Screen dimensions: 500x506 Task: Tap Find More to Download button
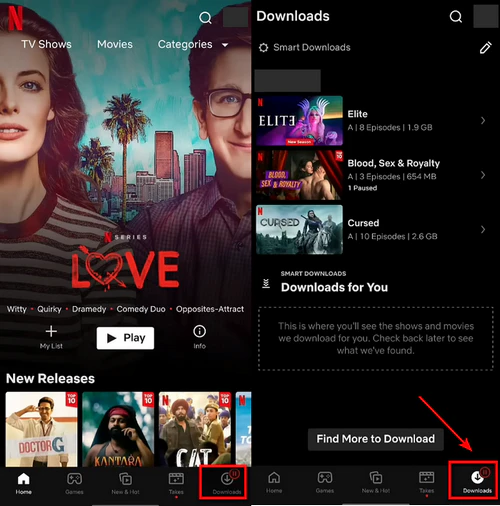(x=376, y=439)
